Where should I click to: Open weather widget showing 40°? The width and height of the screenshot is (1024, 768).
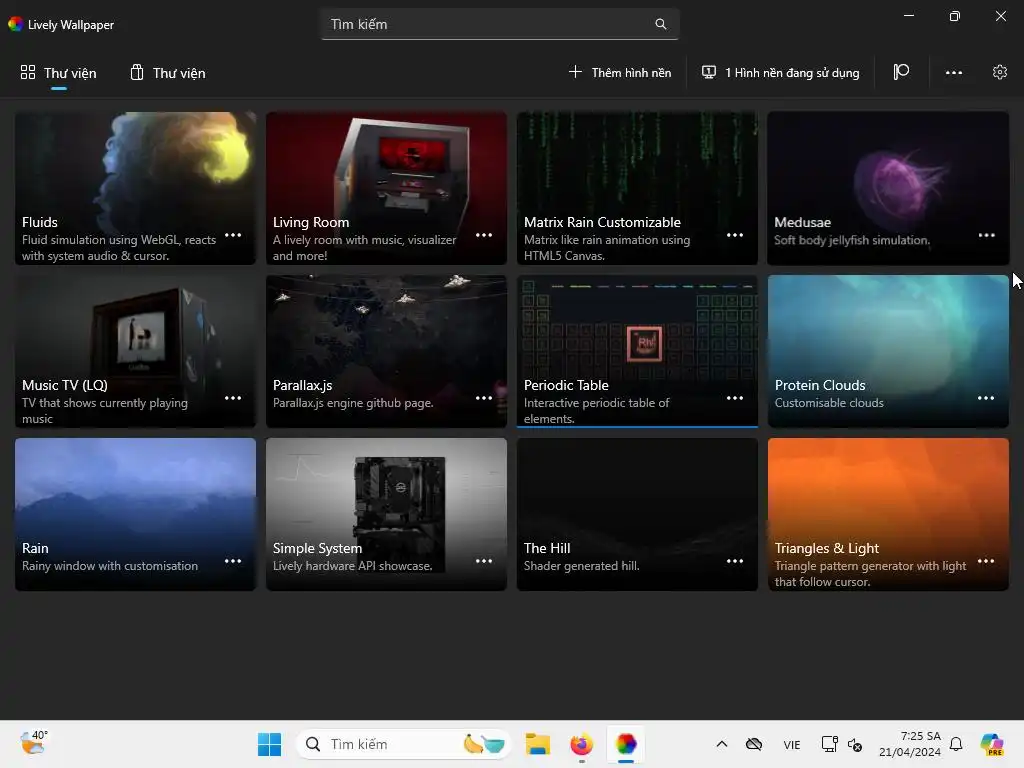click(x=34, y=743)
